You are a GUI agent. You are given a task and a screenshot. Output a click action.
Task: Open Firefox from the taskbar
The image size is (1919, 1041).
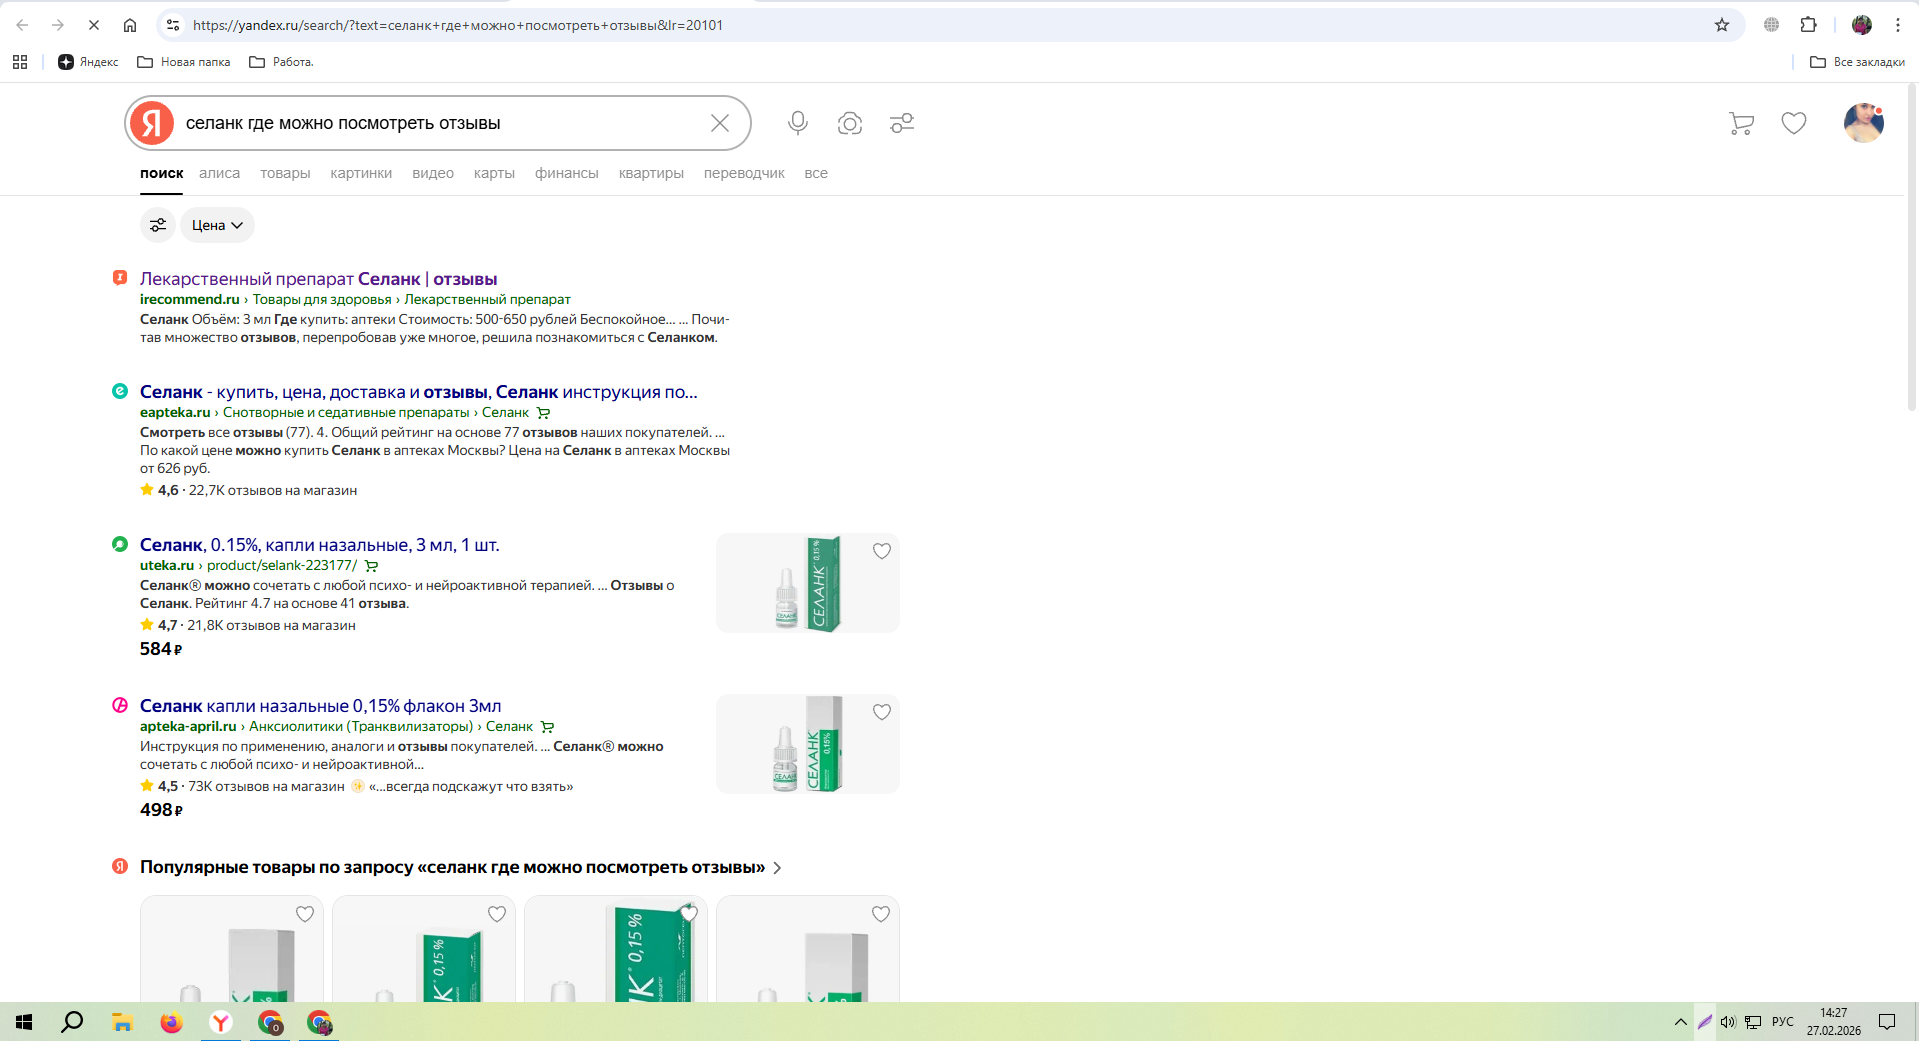171,1022
